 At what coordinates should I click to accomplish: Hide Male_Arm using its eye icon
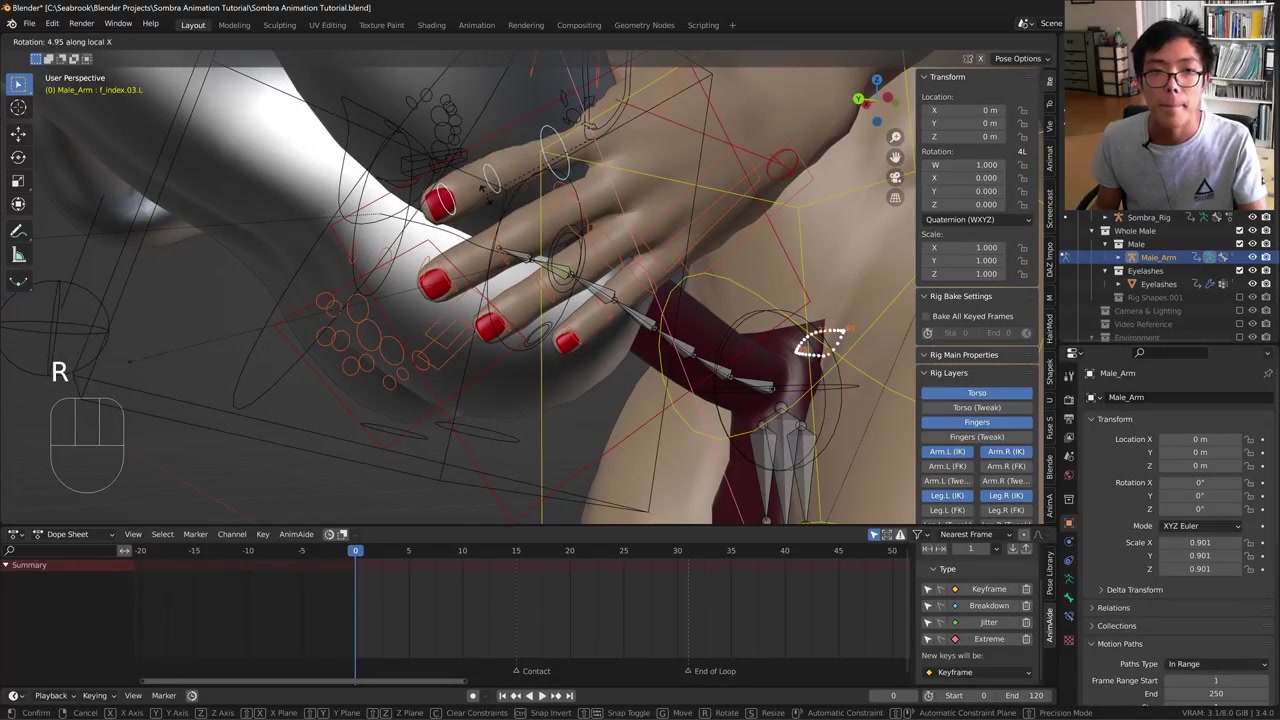[x=1252, y=257]
